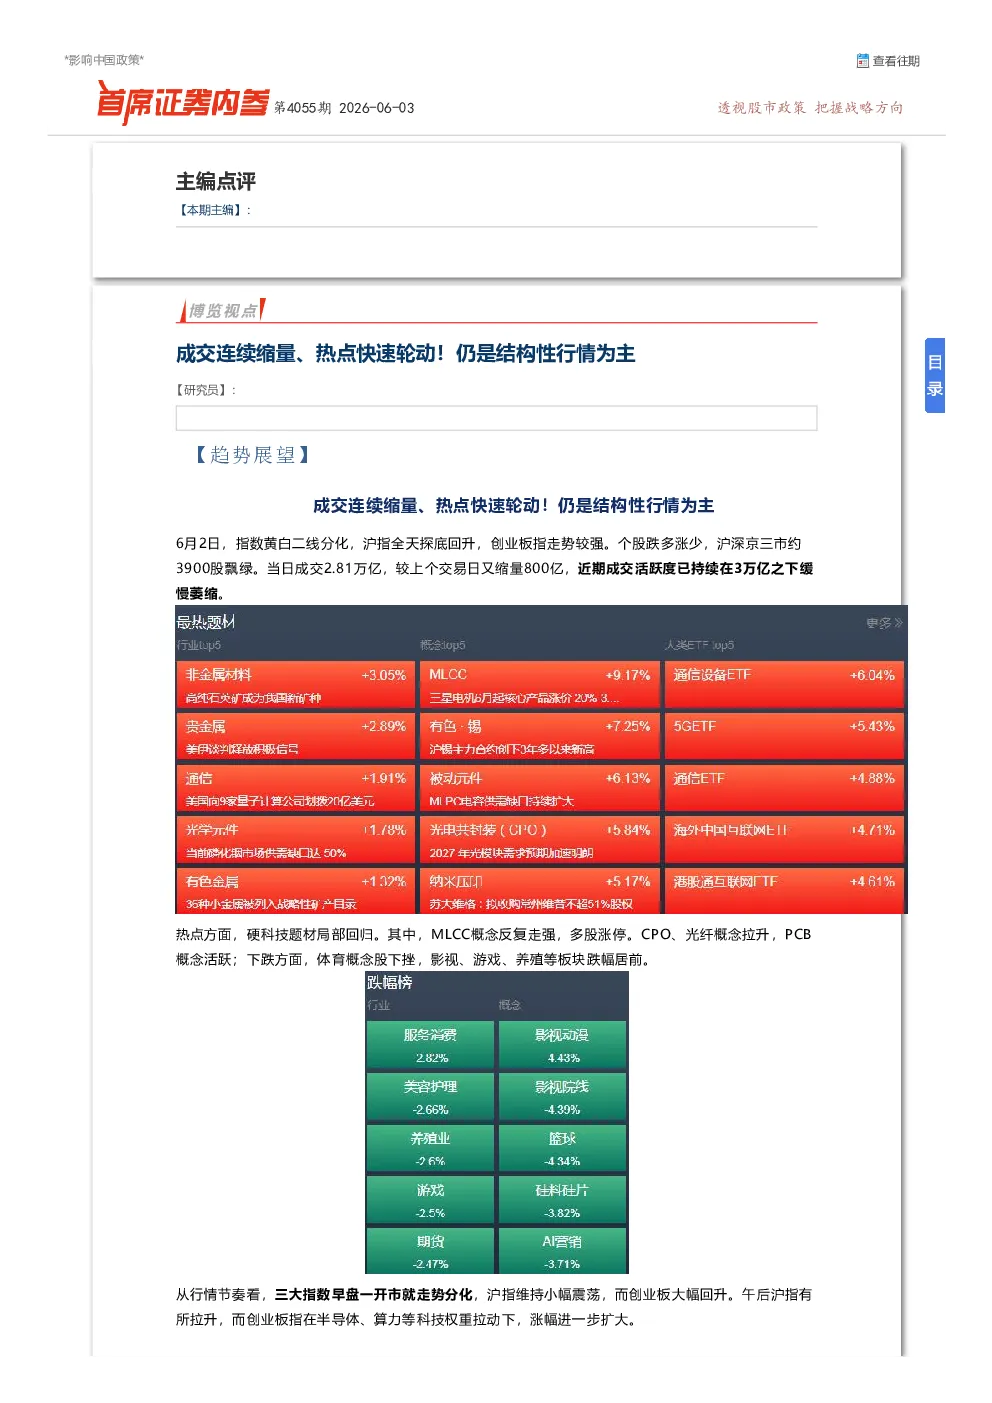The width and height of the screenshot is (992, 1403).
Task: Select the 光学元件 tile
Action: click(295, 840)
